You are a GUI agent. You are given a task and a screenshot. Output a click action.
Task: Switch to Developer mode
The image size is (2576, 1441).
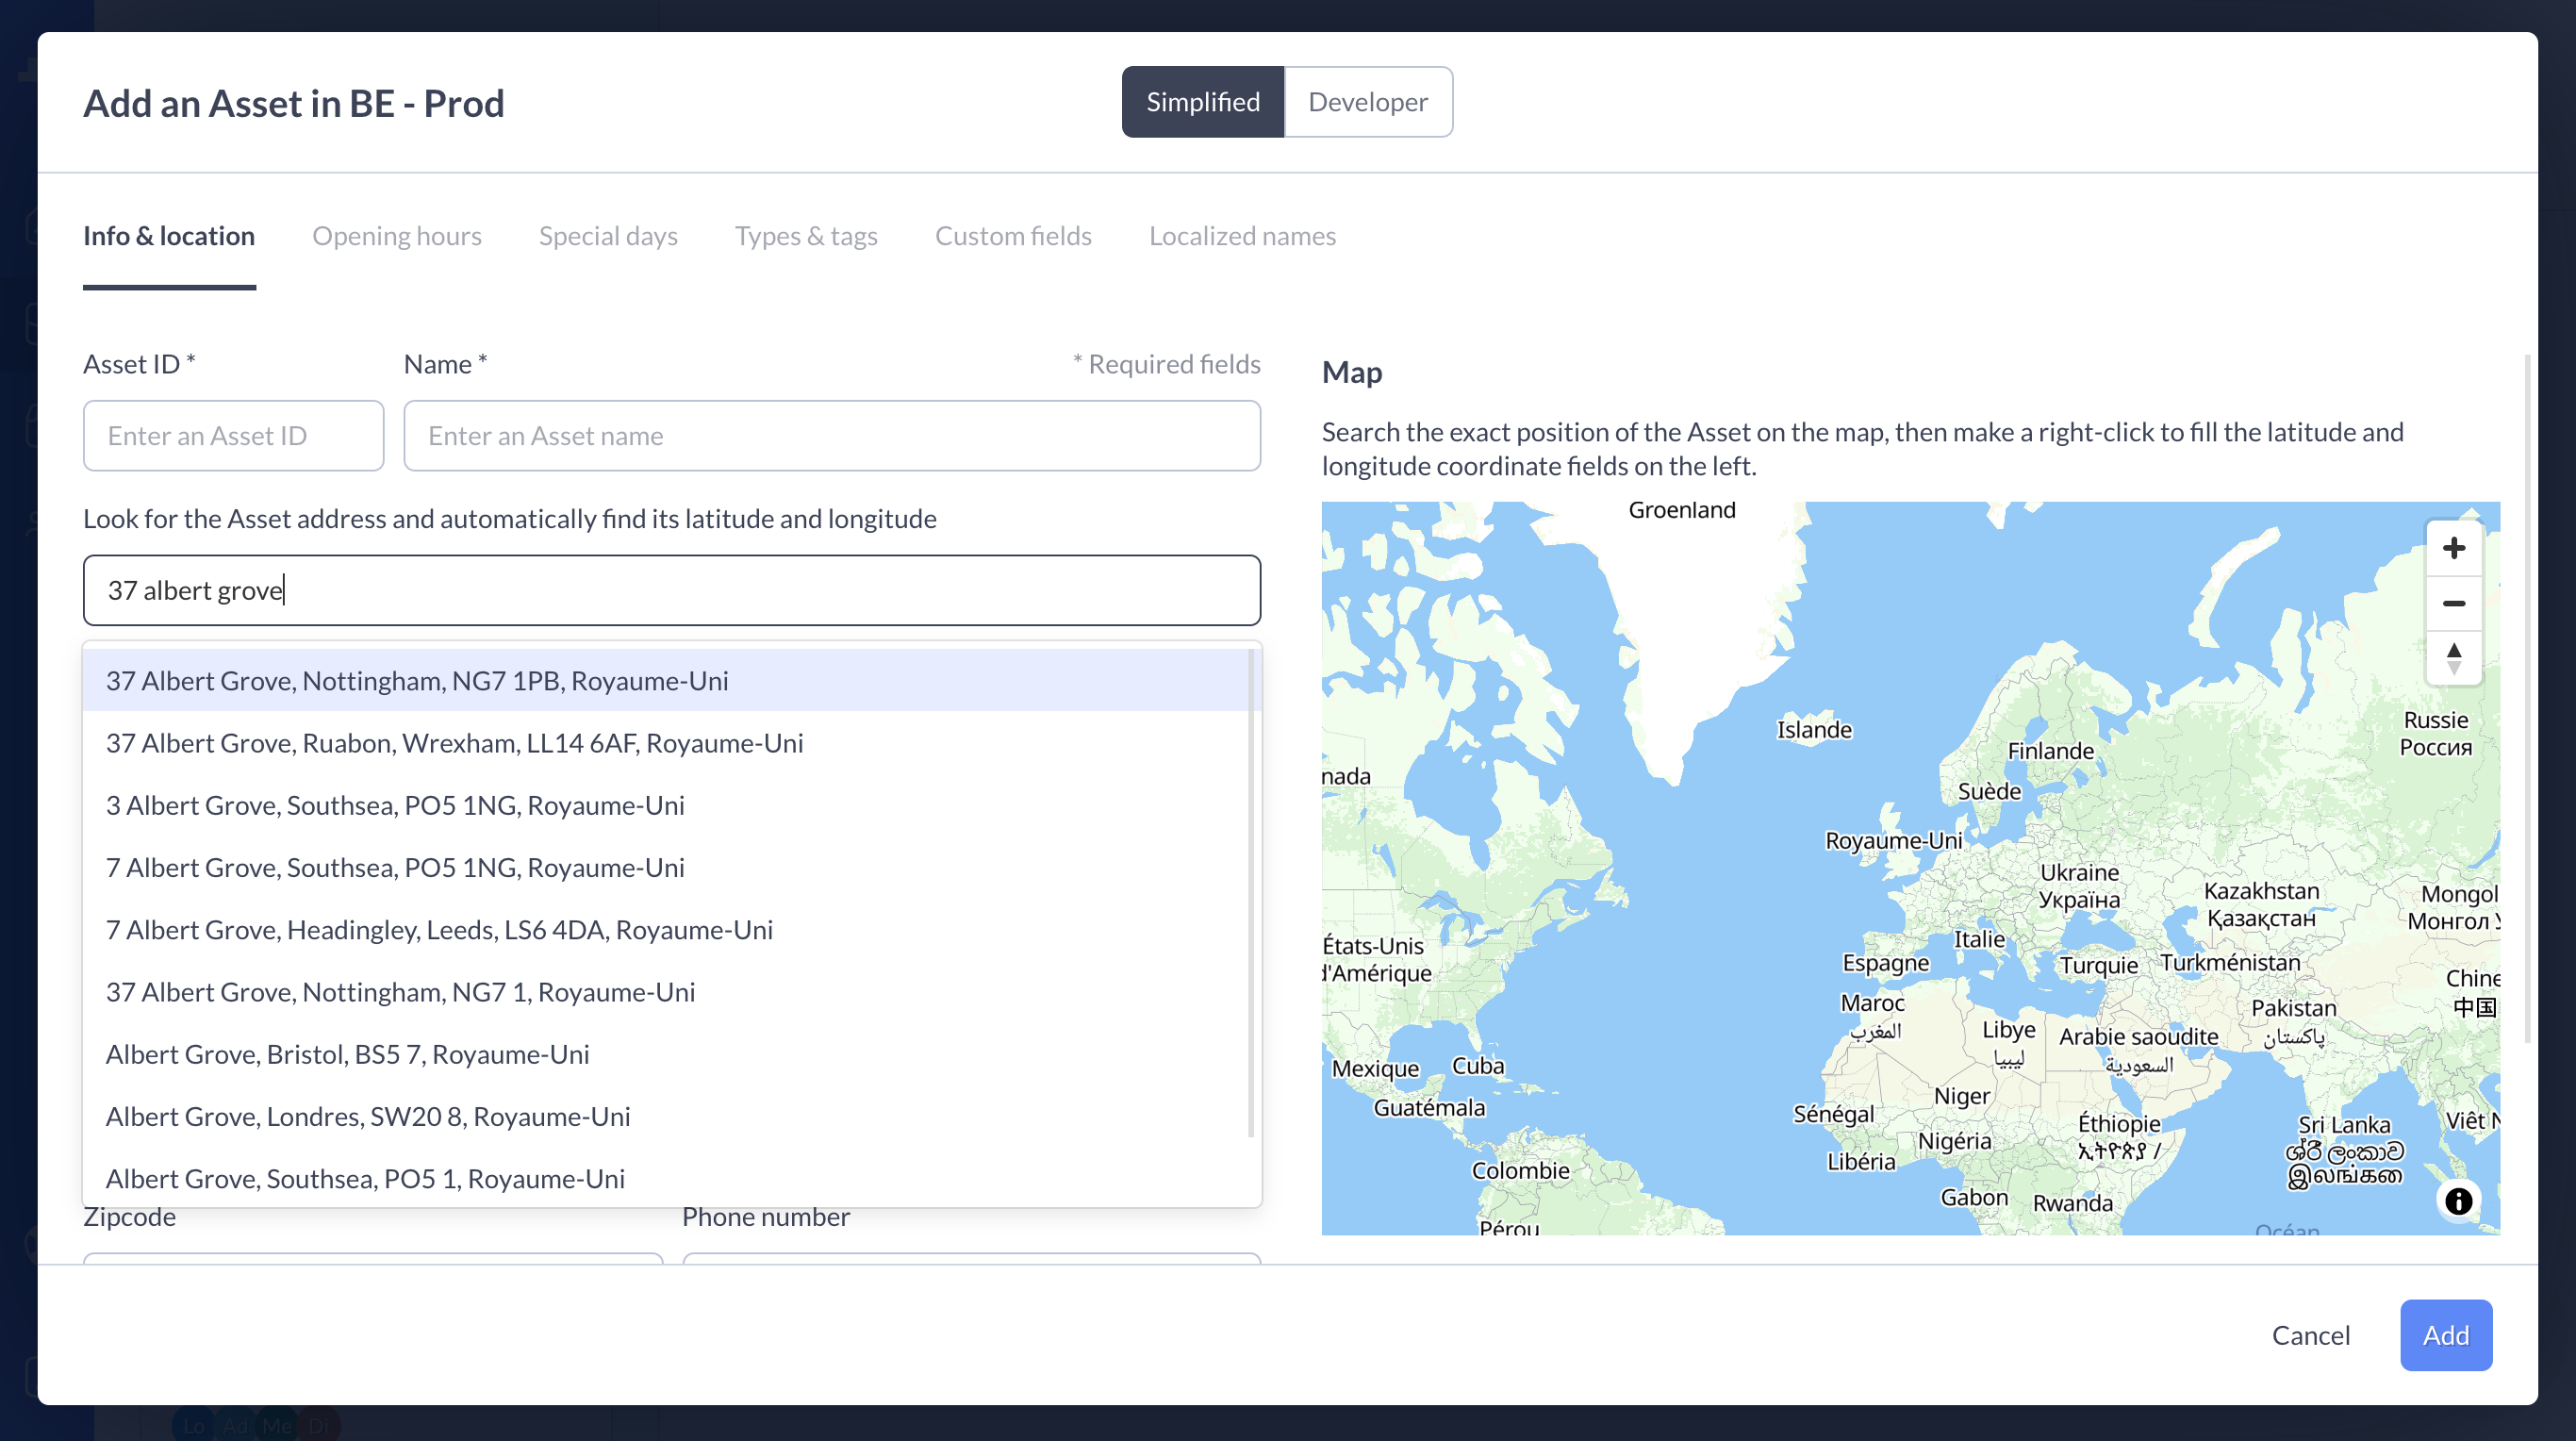coord(1367,102)
